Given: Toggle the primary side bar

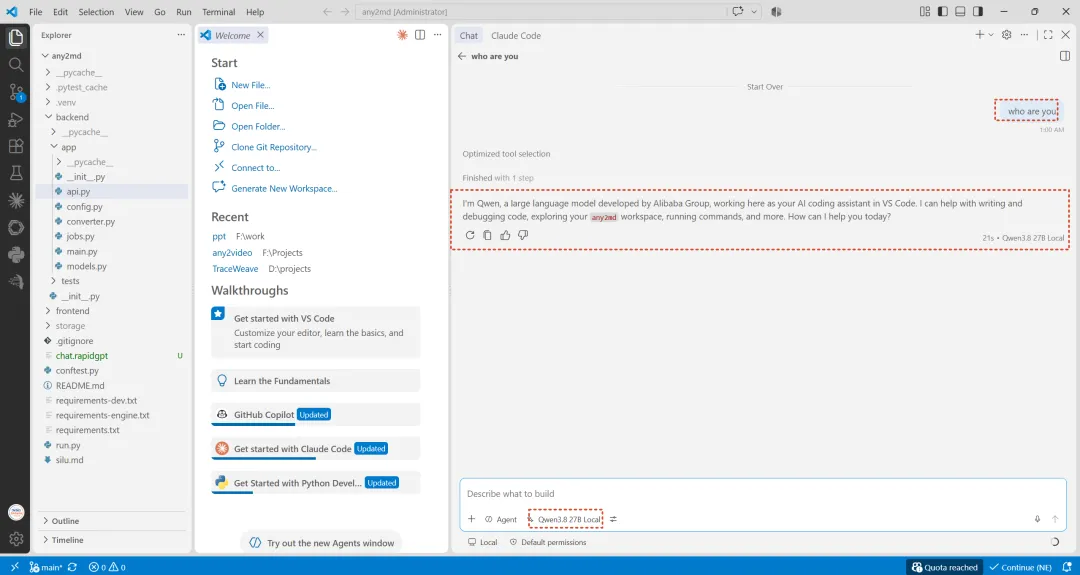Looking at the screenshot, I should point(943,12).
